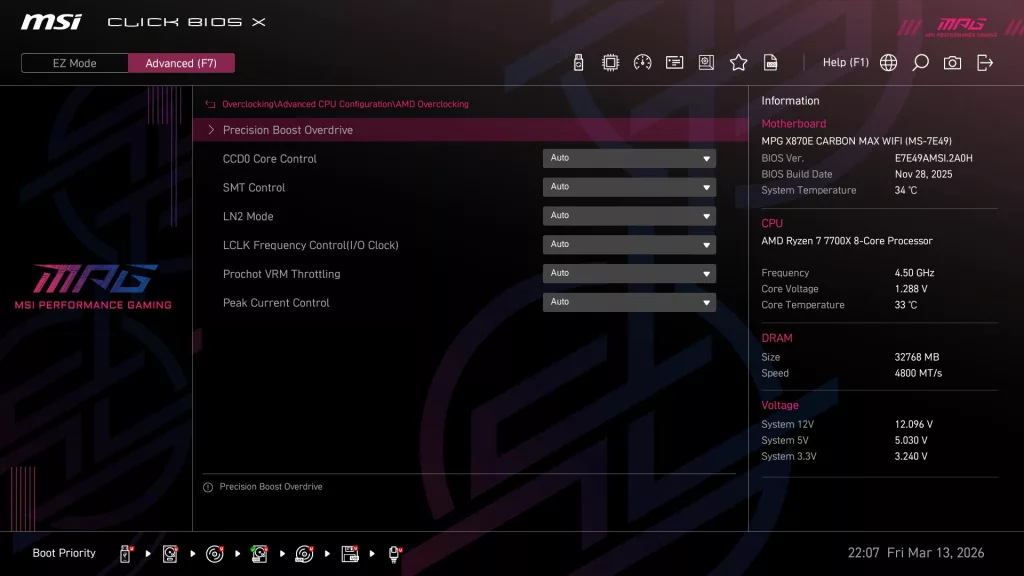
Task: Open Help via the Help (F1) button
Action: [845, 62]
